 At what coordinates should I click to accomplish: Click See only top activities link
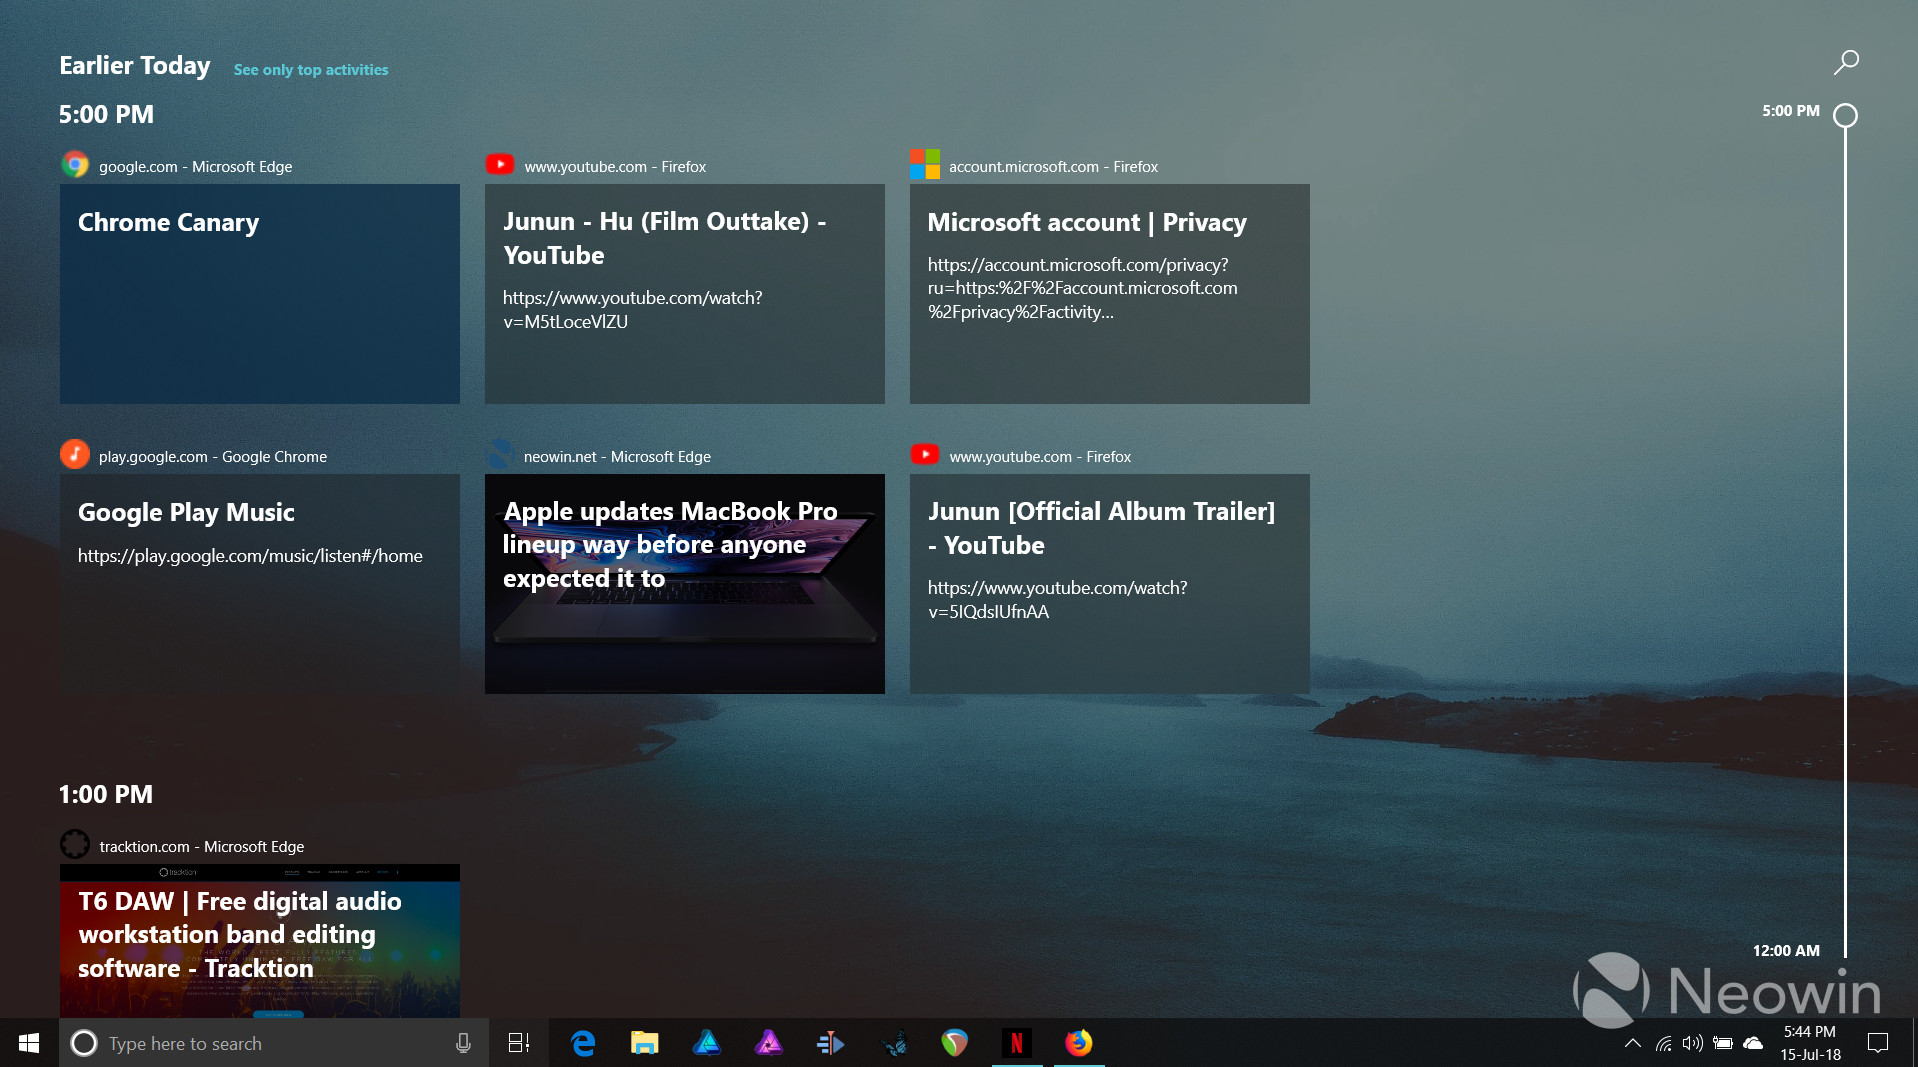pos(311,70)
